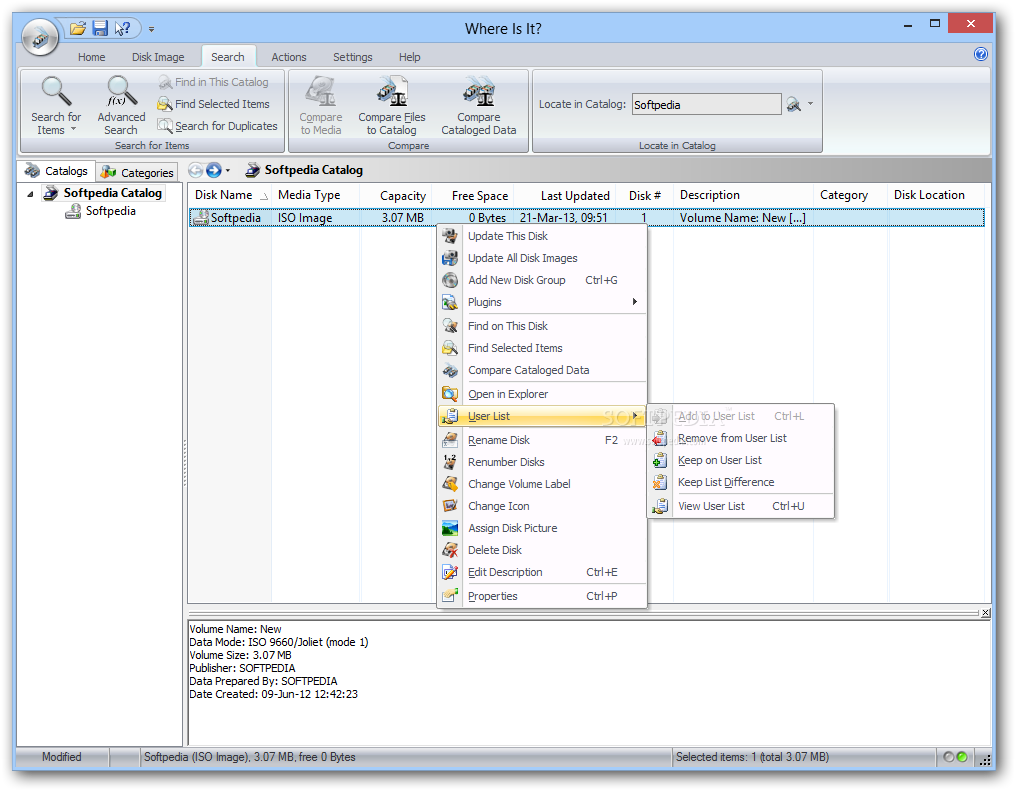
Task: Sort by the Description column header
Action: pos(743,195)
